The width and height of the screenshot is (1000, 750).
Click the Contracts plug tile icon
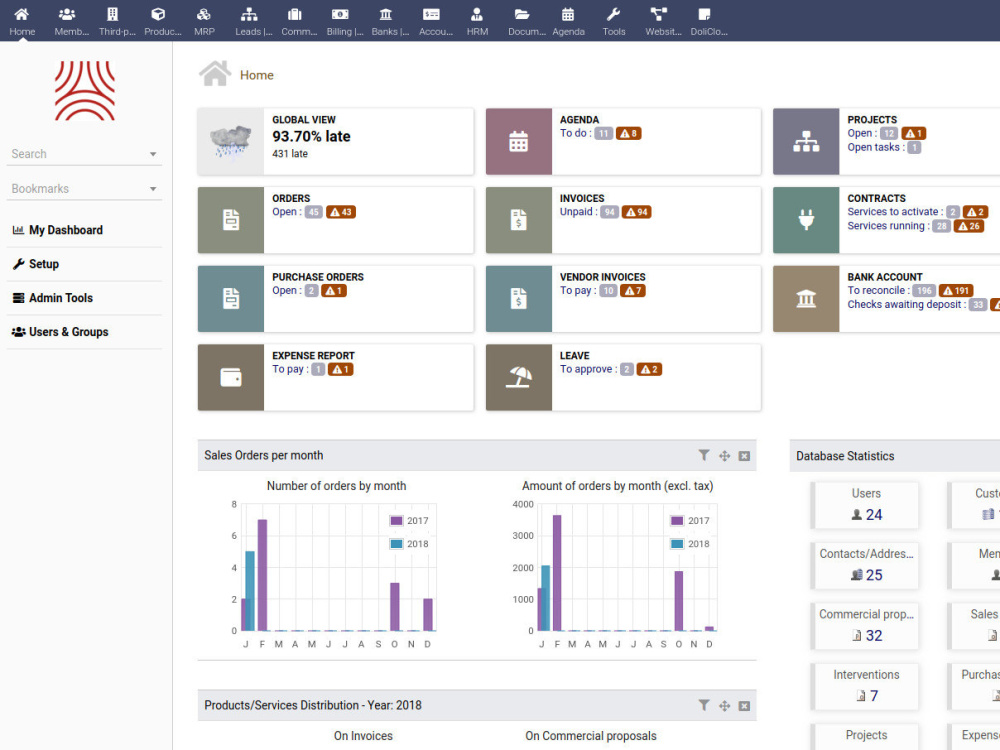point(806,219)
